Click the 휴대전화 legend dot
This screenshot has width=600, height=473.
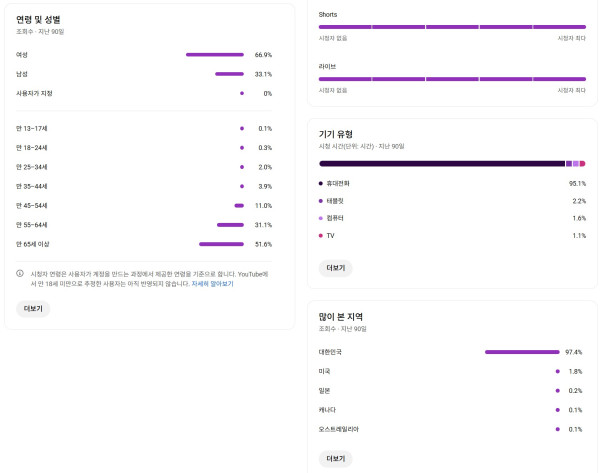tap(321, 184)
